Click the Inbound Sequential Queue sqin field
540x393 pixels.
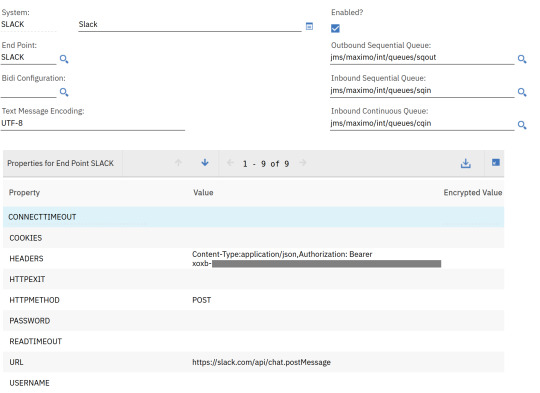(422, 91)
